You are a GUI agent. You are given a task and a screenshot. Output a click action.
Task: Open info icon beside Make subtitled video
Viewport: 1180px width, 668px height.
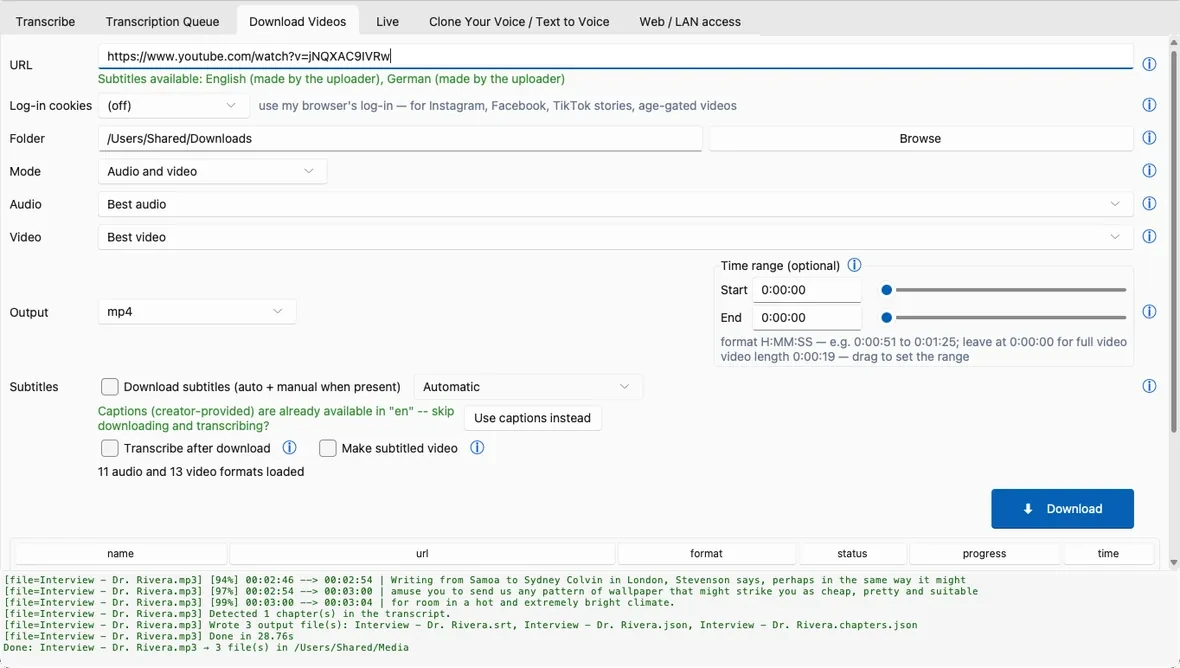point(477,448)
